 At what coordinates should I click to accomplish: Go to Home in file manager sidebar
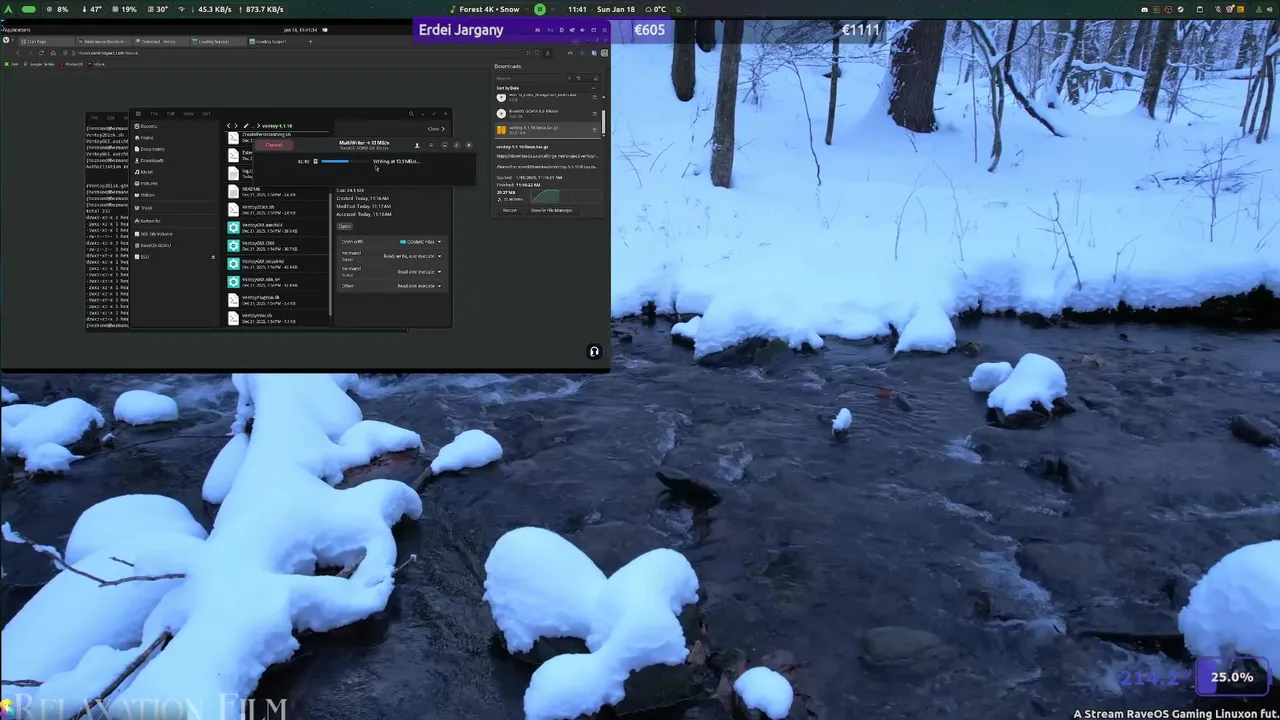[175, 138]
